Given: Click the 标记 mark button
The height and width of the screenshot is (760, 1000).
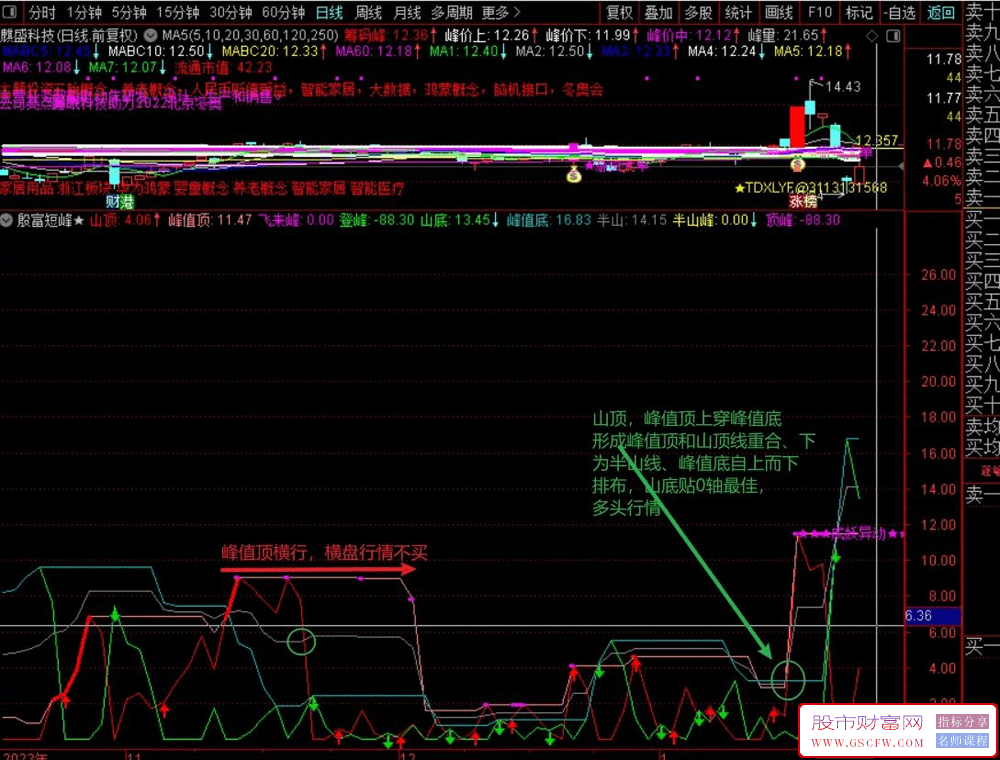Looking at the screenshot, I should click(x=858, y=12).
